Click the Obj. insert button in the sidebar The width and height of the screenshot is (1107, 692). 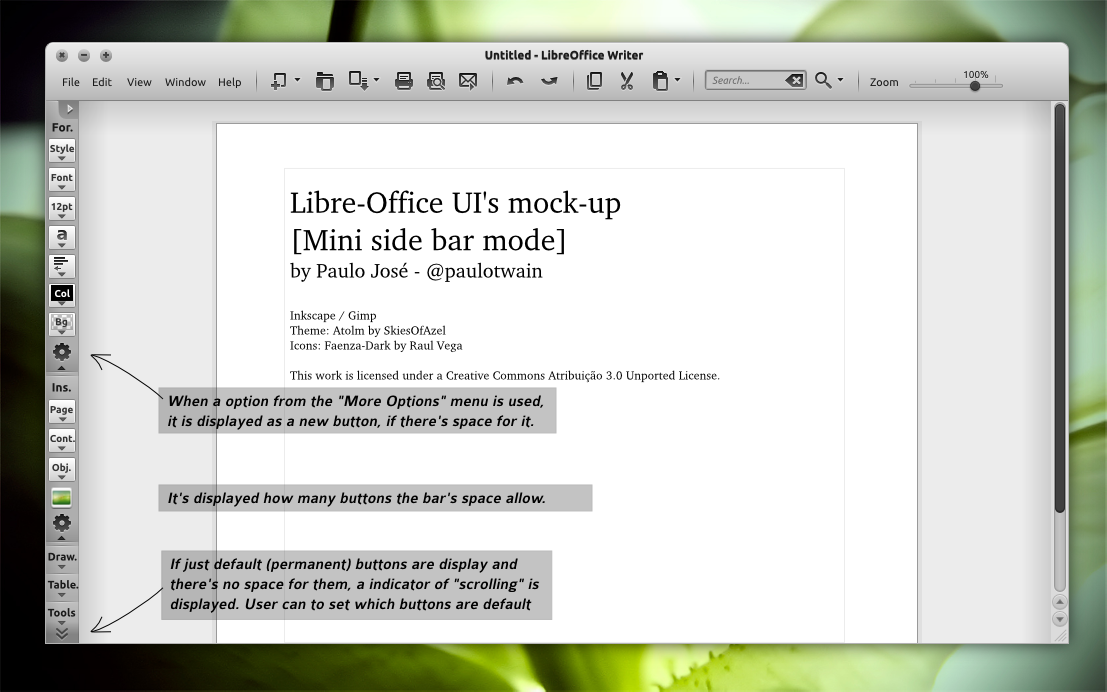(x=61, y=469)
